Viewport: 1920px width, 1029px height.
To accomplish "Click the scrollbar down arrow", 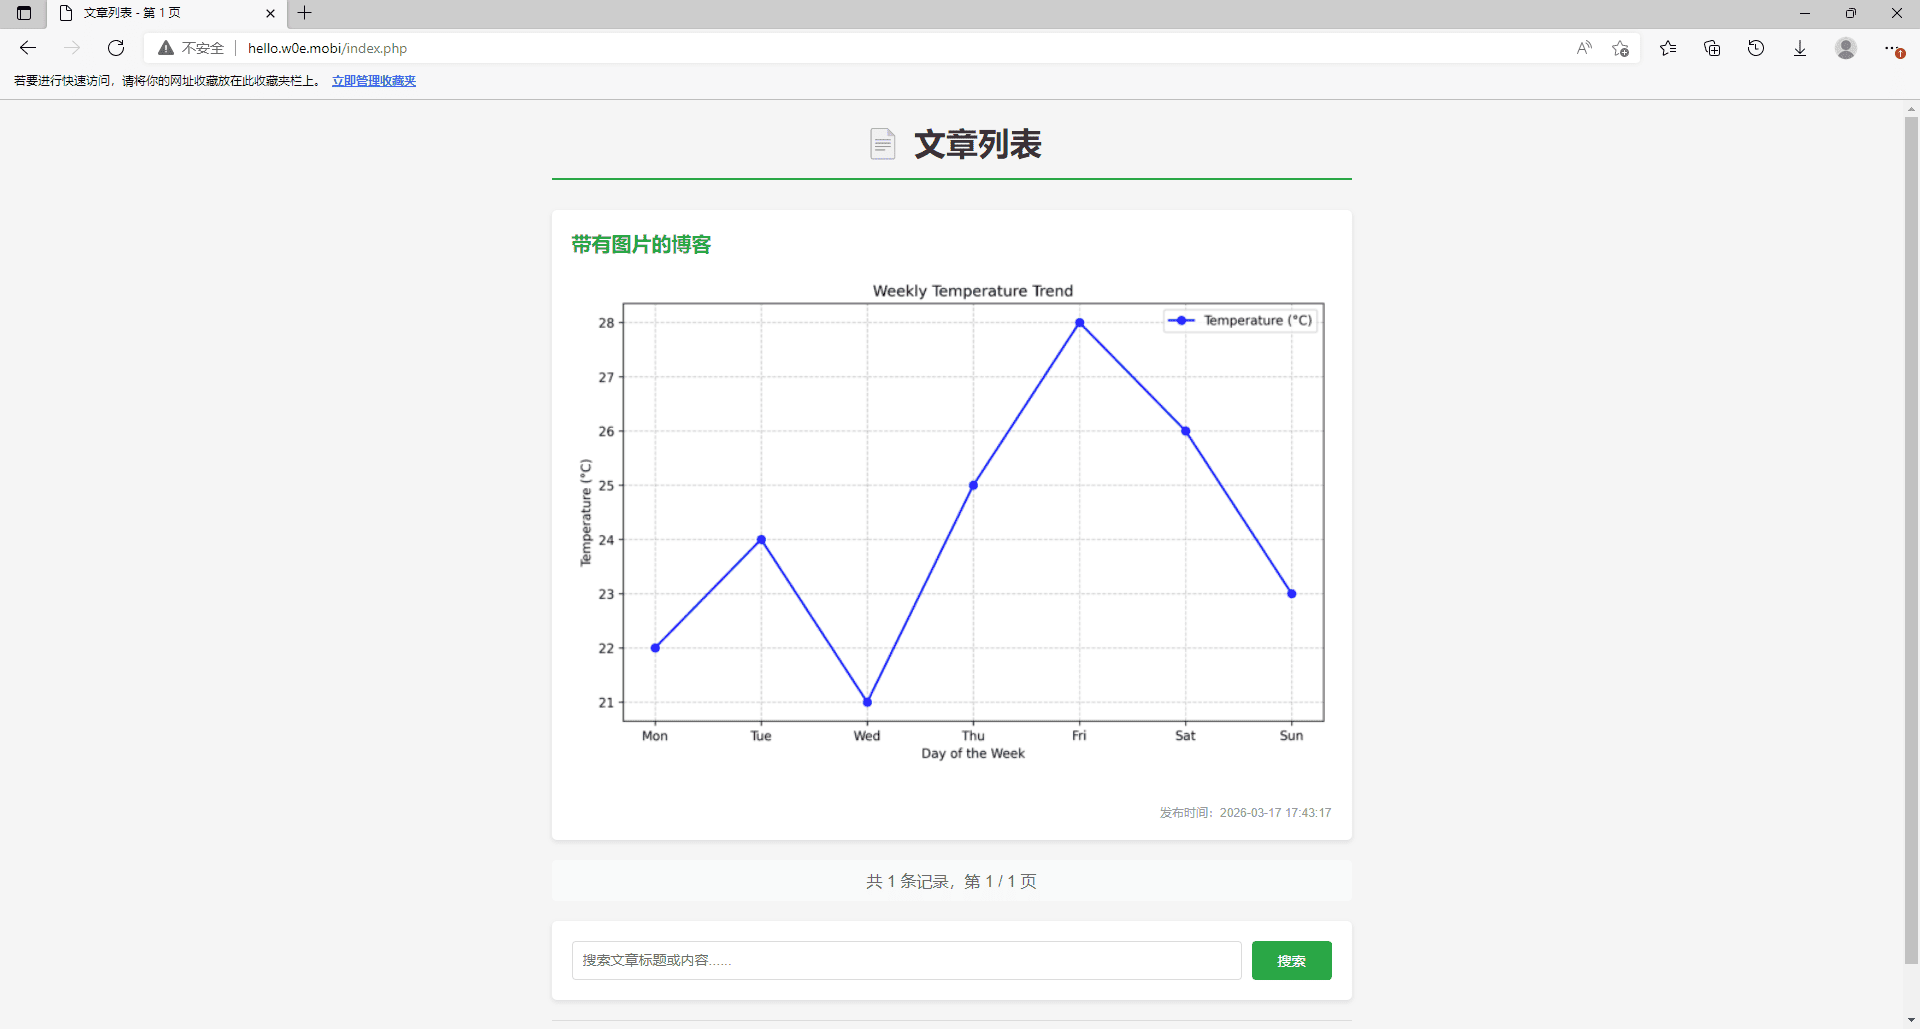I will (1910, 1019).
